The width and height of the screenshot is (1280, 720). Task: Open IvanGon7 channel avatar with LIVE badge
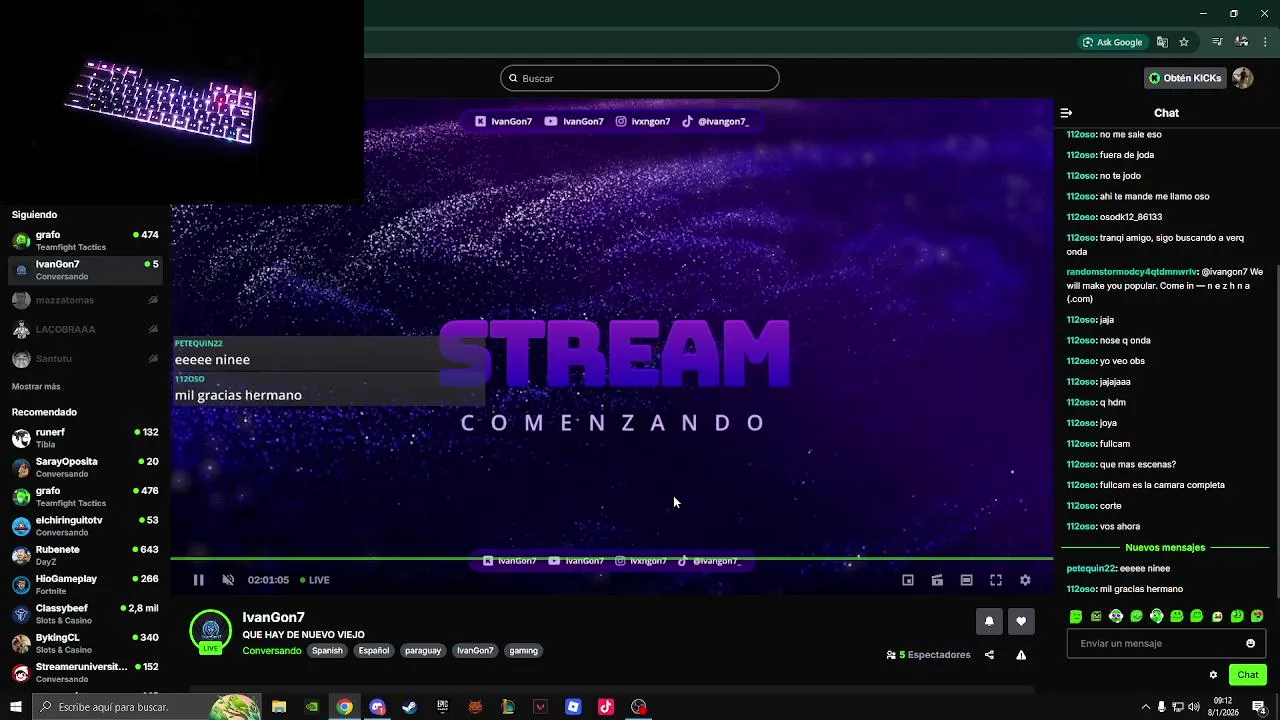[x=210, y=632]
